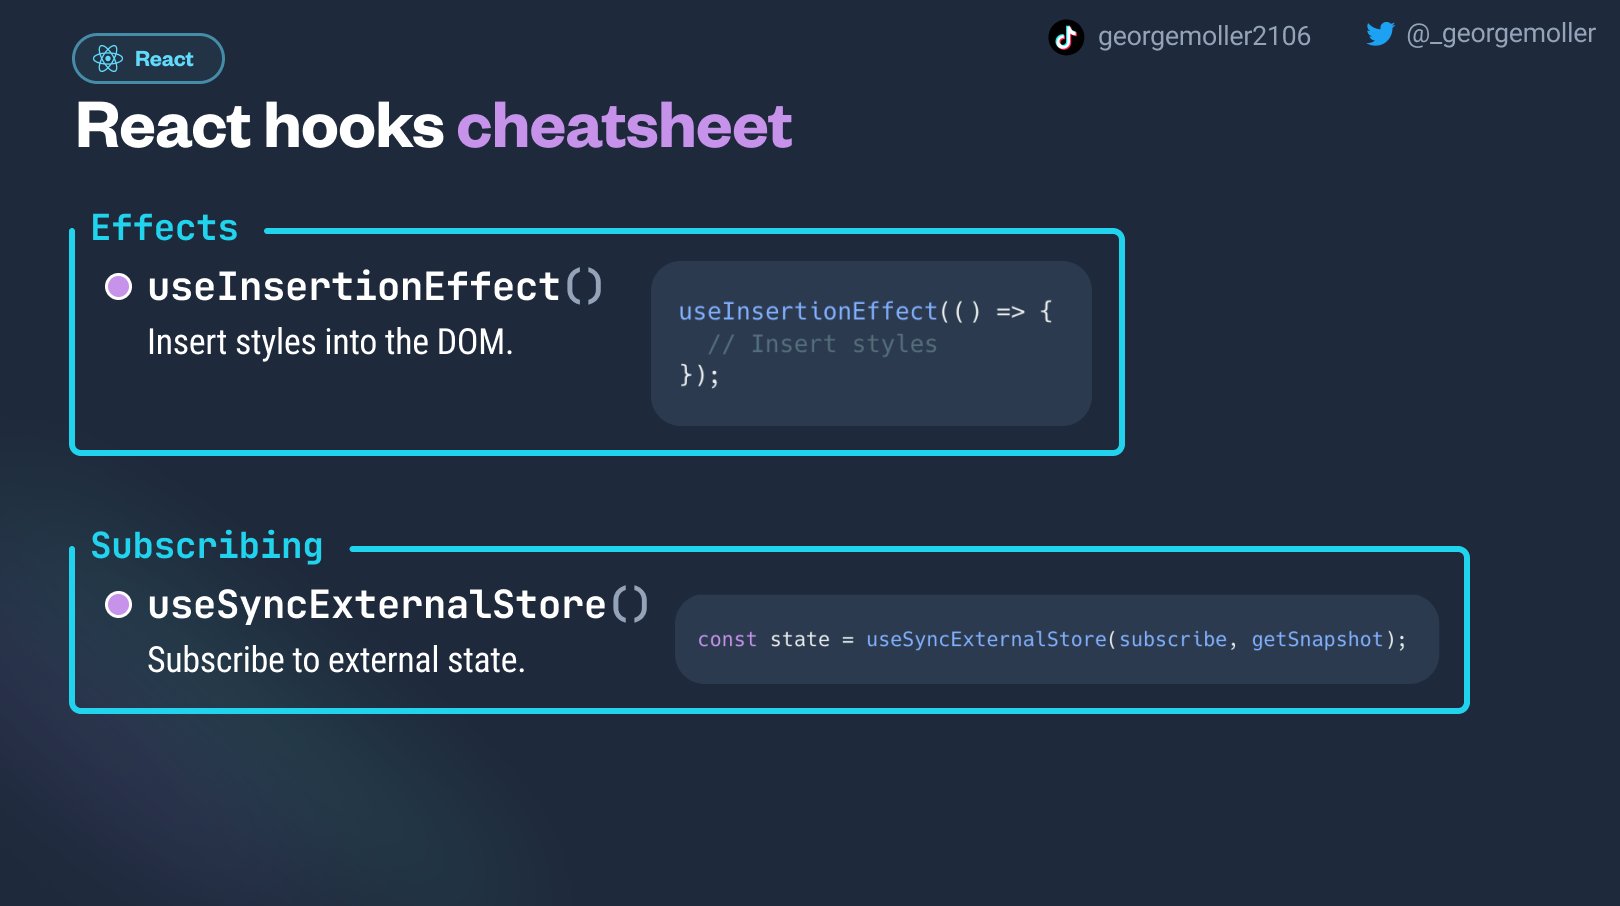This screenshot has width=1620, height=906.
Task: Click the Subscribing section heading
Action: click(x=207, y=546)
